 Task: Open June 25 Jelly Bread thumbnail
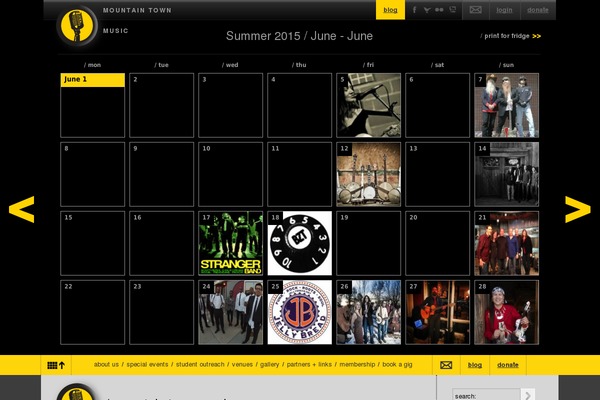click(x=300, y=312)
